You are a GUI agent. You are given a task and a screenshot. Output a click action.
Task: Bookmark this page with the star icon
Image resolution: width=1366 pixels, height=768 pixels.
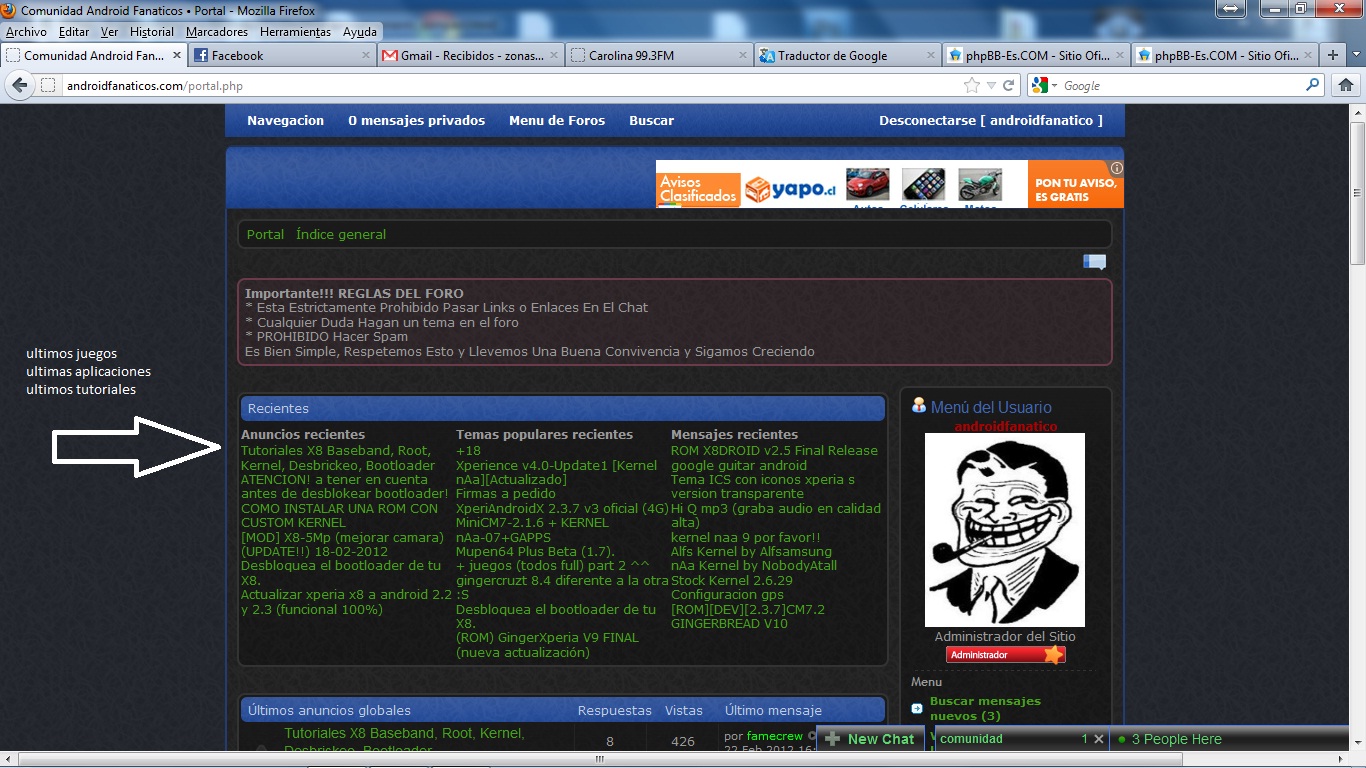pos(972,86)
